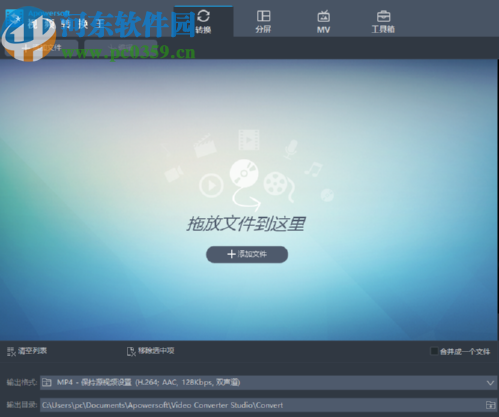
Task: Enable the 合并成一个文件 merge checkbox
Action: (434, 351)
